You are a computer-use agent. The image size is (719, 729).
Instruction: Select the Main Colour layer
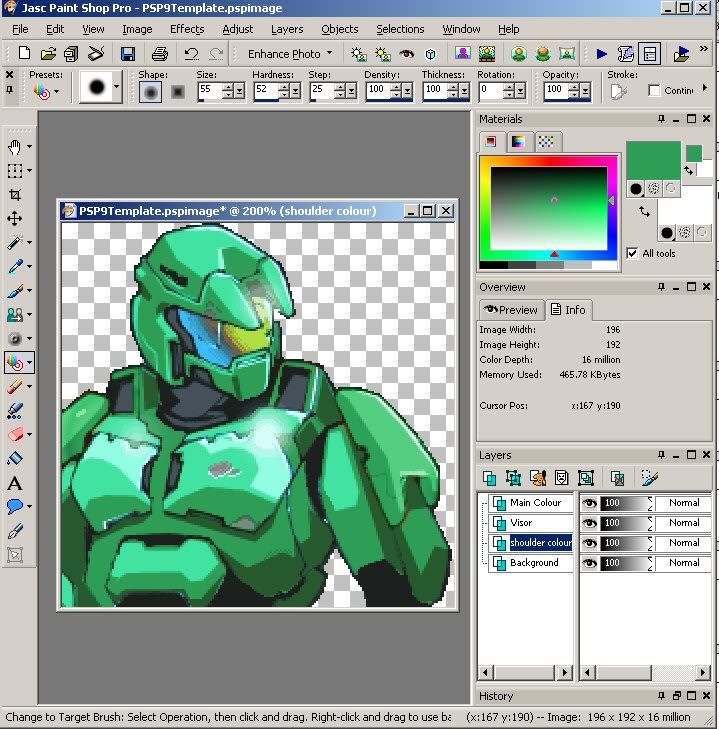pos(535,503)
